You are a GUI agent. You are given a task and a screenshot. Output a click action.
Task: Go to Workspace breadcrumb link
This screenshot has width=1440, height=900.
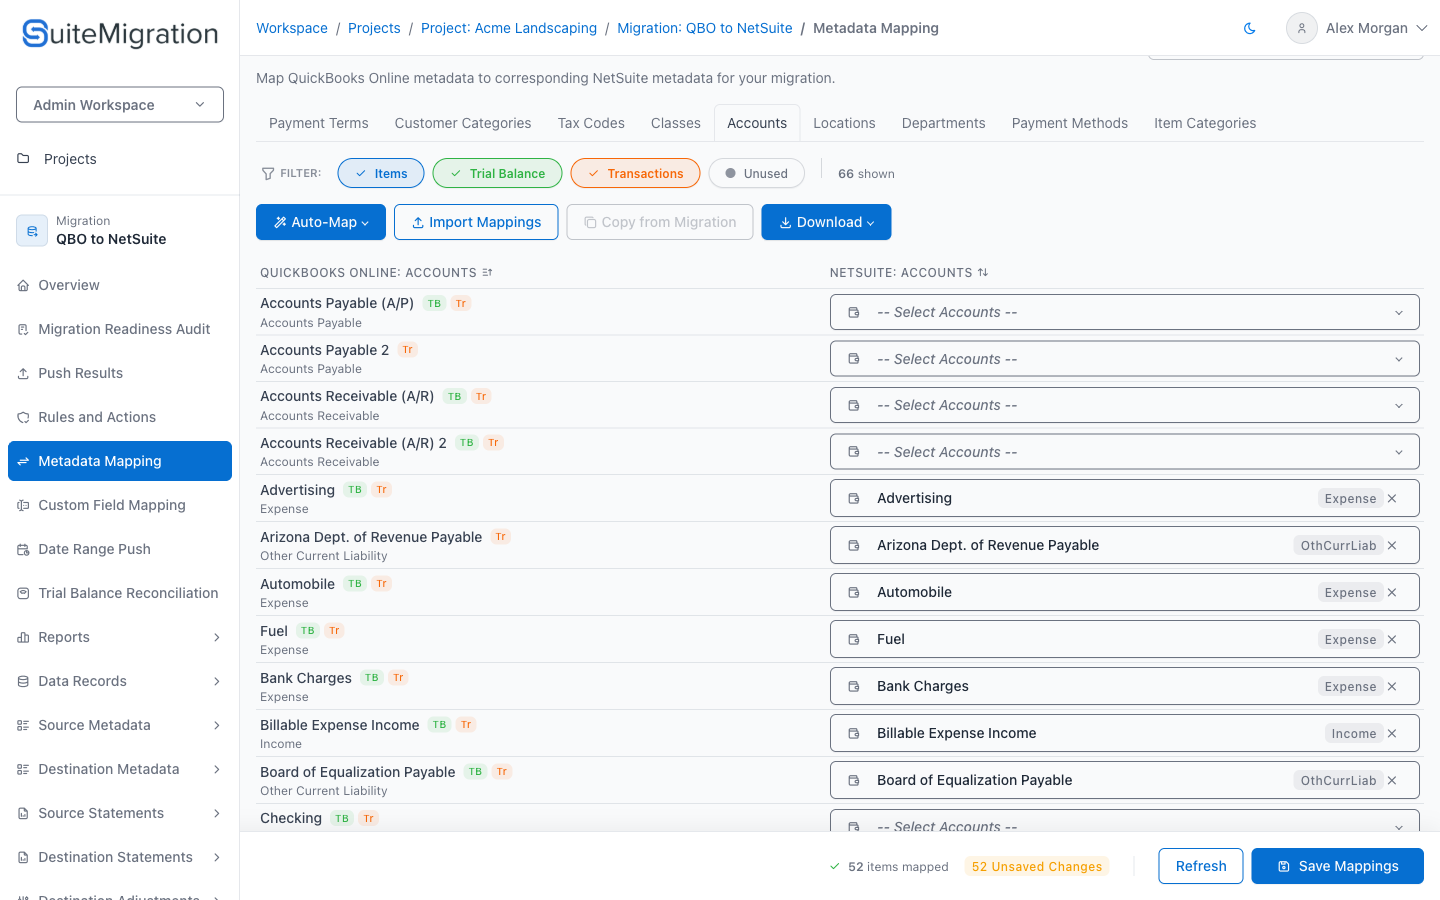point(292,28)
